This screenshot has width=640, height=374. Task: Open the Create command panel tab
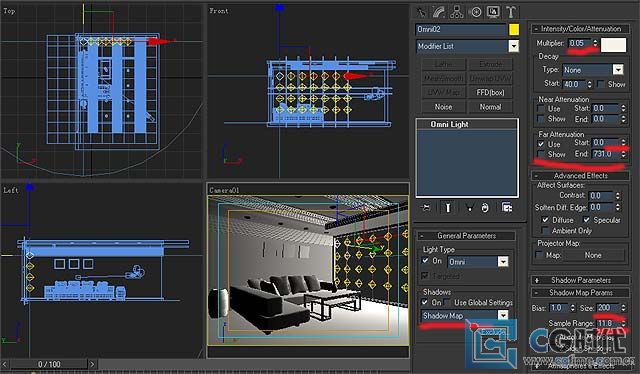(420, 12)
